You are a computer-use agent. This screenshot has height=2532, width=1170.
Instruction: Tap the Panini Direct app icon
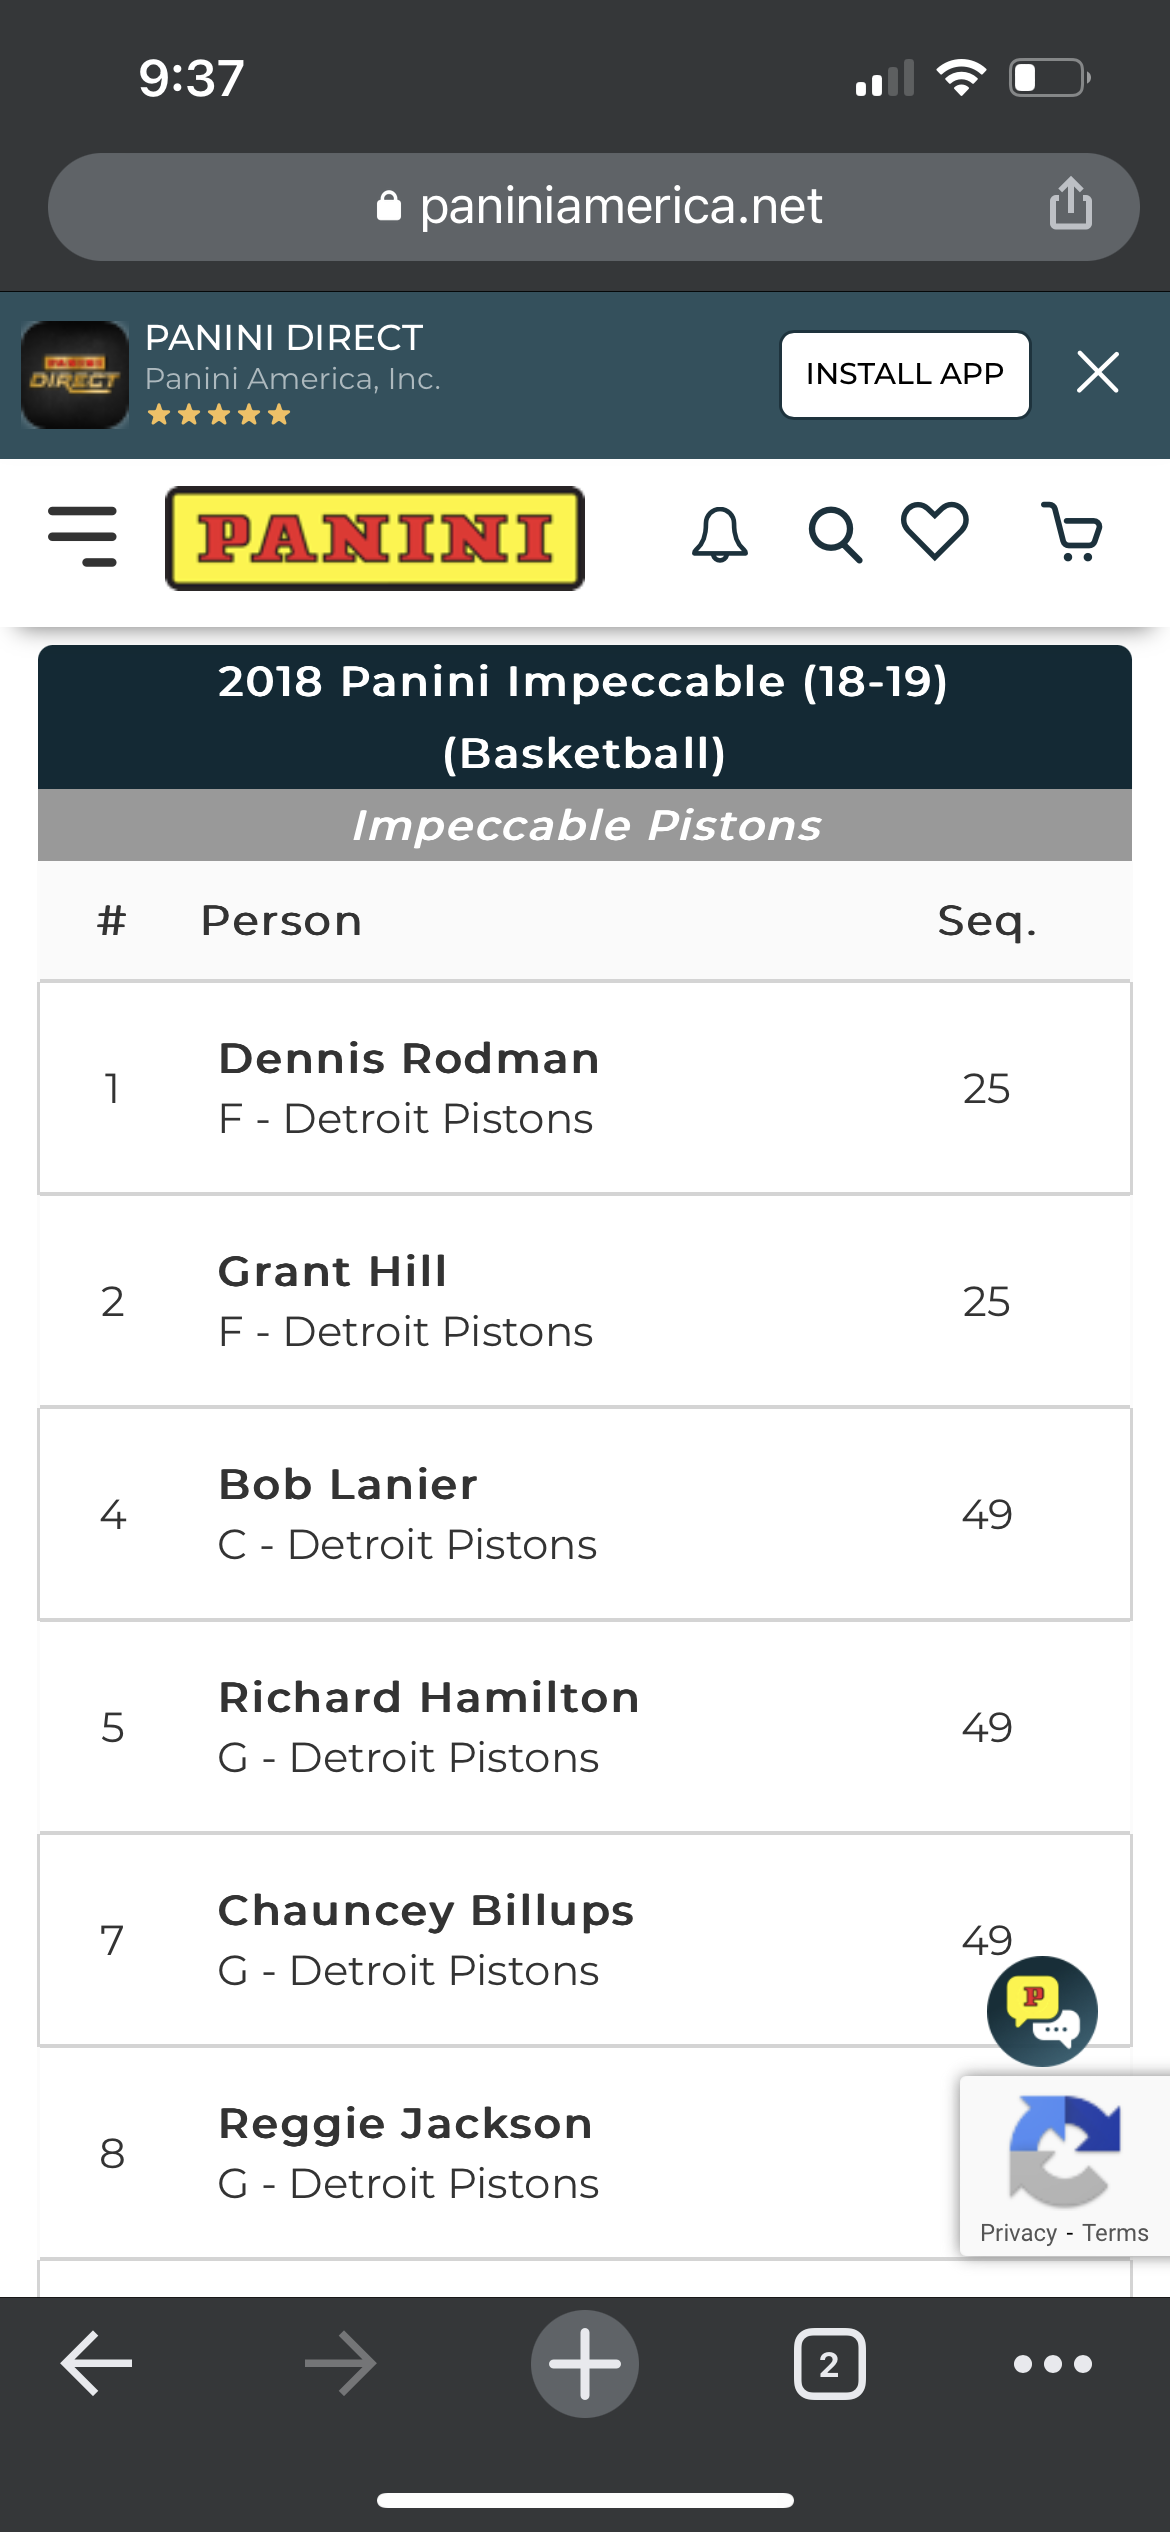click(75, 375)
